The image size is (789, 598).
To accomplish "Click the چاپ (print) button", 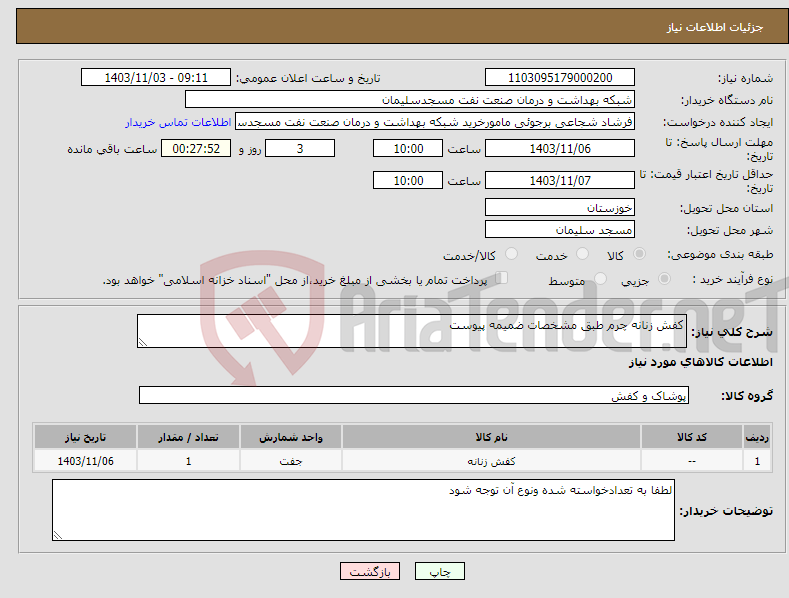I will pos(439,571).
